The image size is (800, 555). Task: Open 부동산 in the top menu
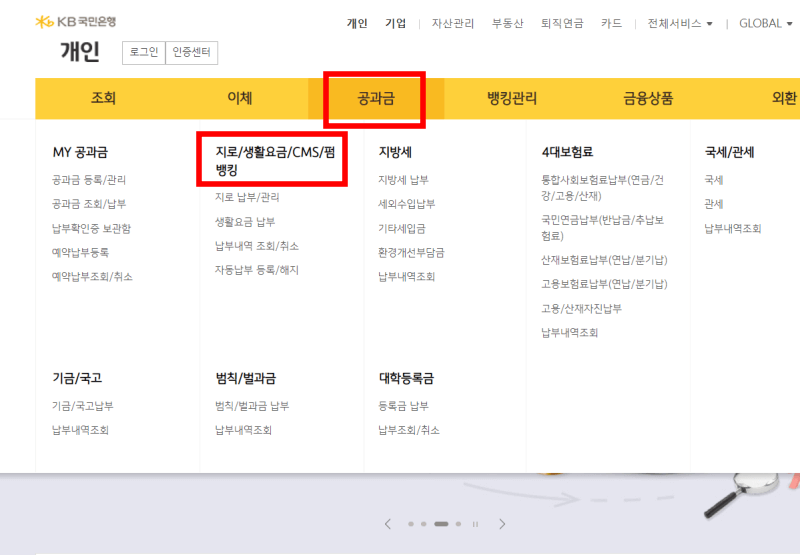click(507, 23)
